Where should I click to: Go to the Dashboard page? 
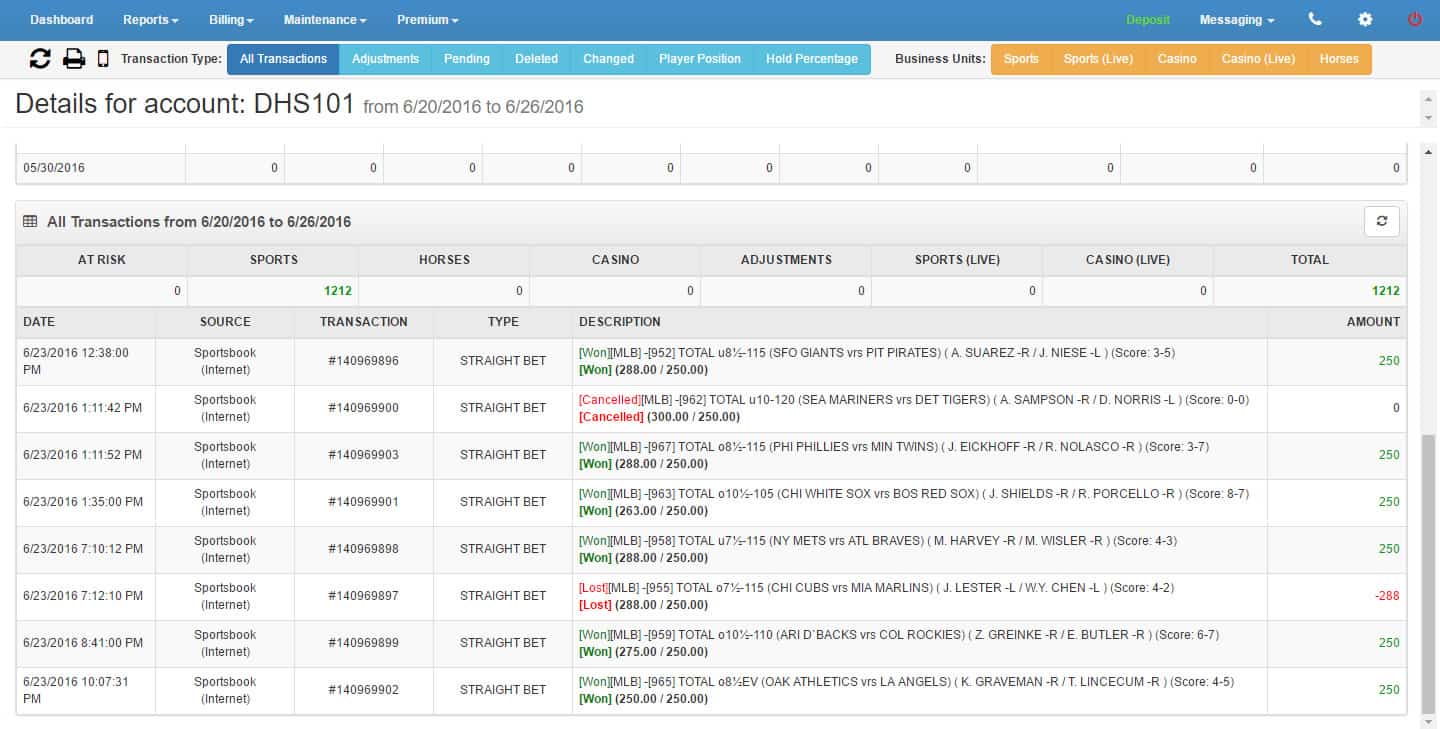(x=62, y=19)
